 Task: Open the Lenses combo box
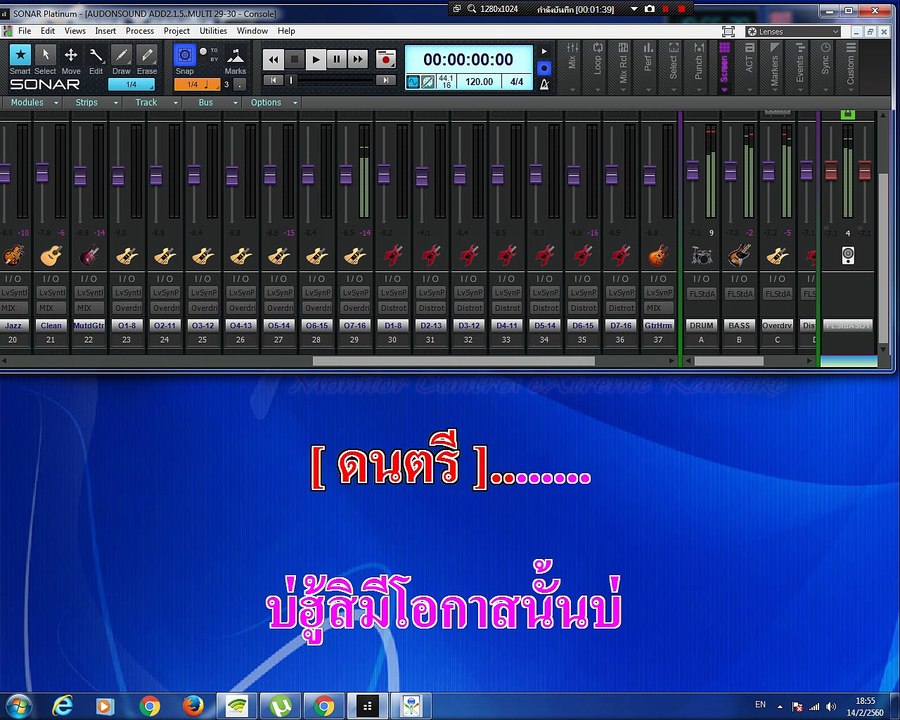793,32
